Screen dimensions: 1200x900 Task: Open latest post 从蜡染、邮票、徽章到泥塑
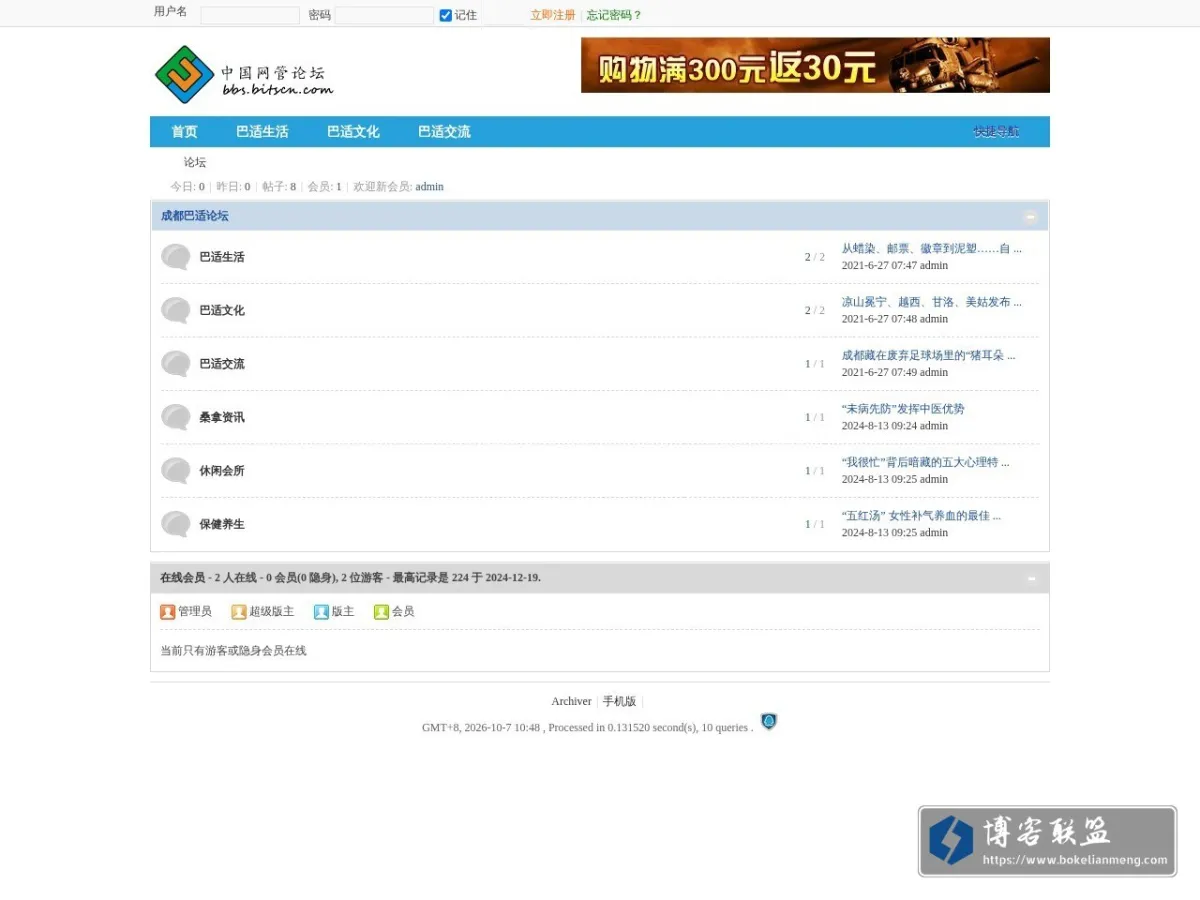(x=932, y=248)
